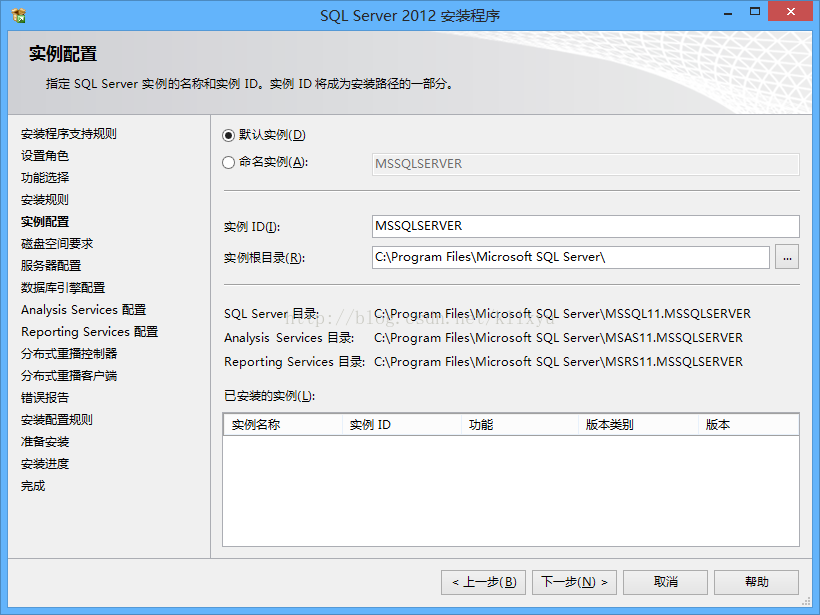Click the 已安装的实例 label

tap(269, 396)
